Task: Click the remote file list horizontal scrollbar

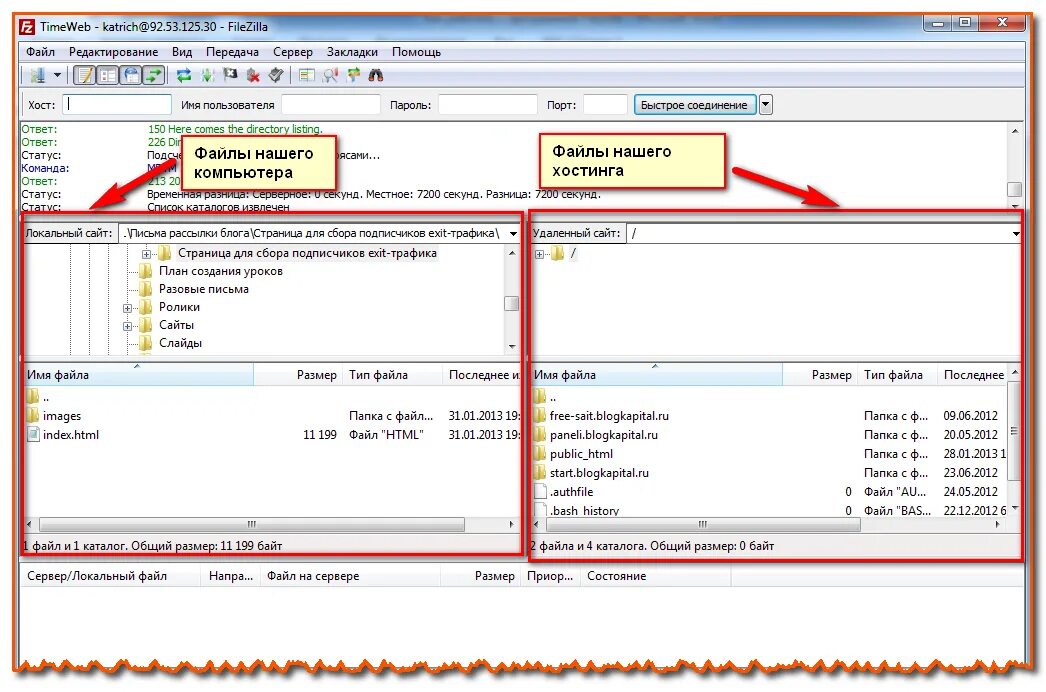Action: click(x=702, y=525)
